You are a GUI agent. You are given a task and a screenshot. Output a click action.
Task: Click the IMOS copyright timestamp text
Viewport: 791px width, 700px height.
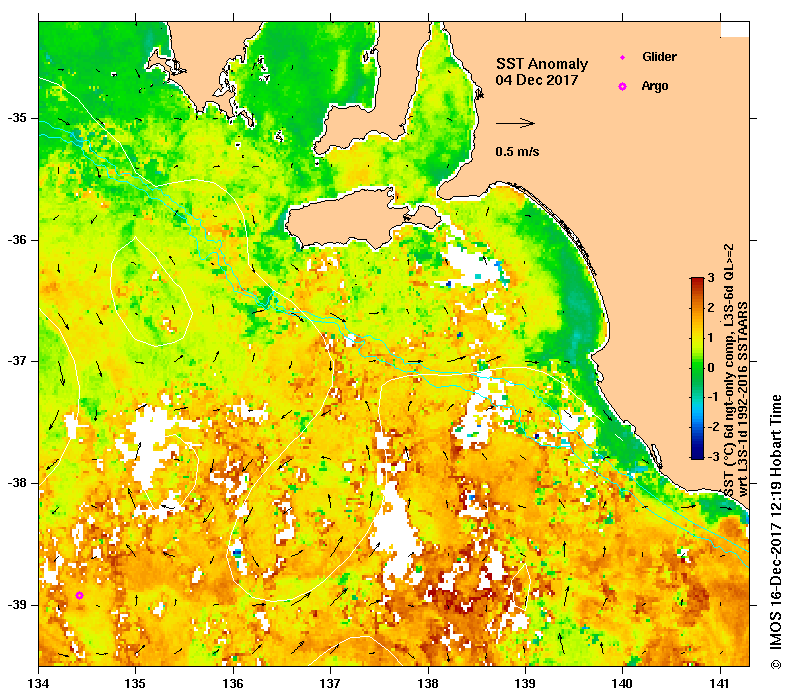(x=775, y=532)
